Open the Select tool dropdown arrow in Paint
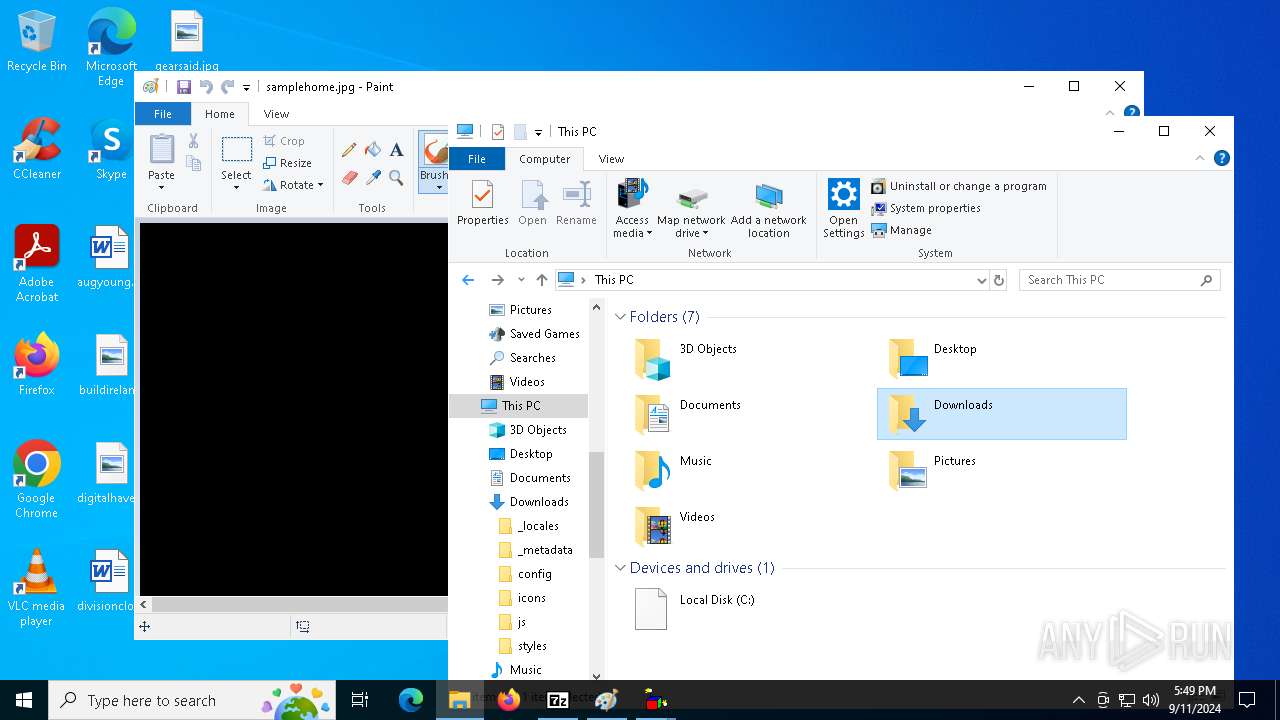Screen dimensions: 1280x720 click(x=236, y=186)
